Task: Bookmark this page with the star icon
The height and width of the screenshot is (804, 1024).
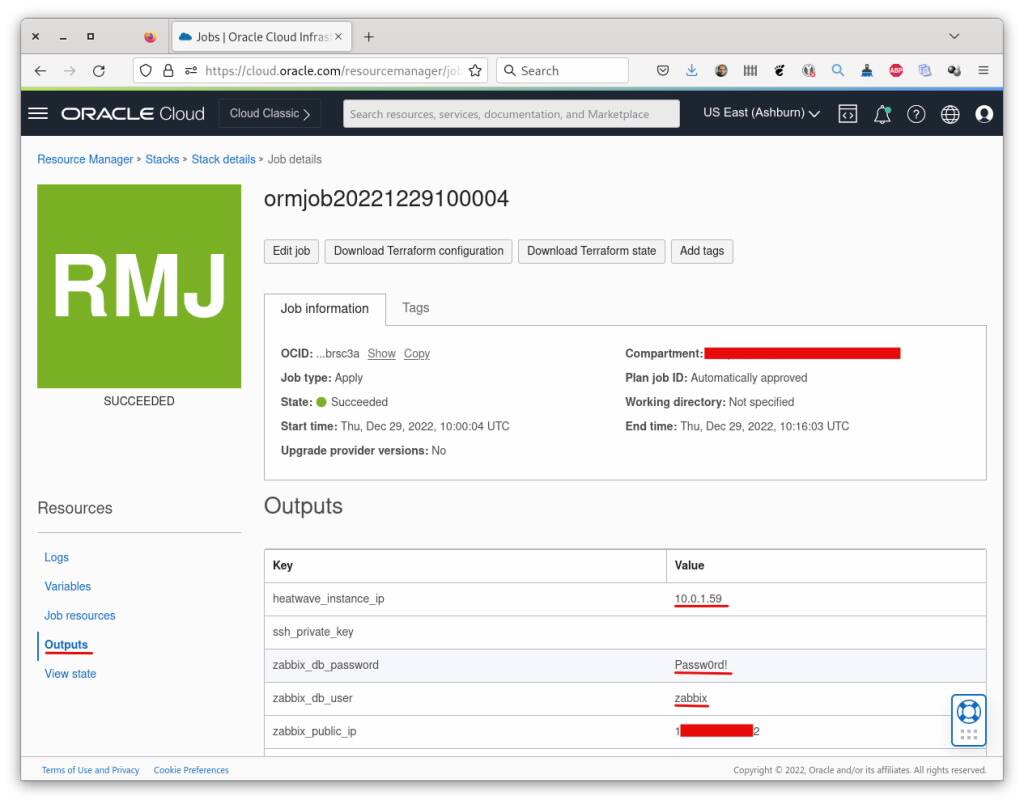Action: pos(475,71)
